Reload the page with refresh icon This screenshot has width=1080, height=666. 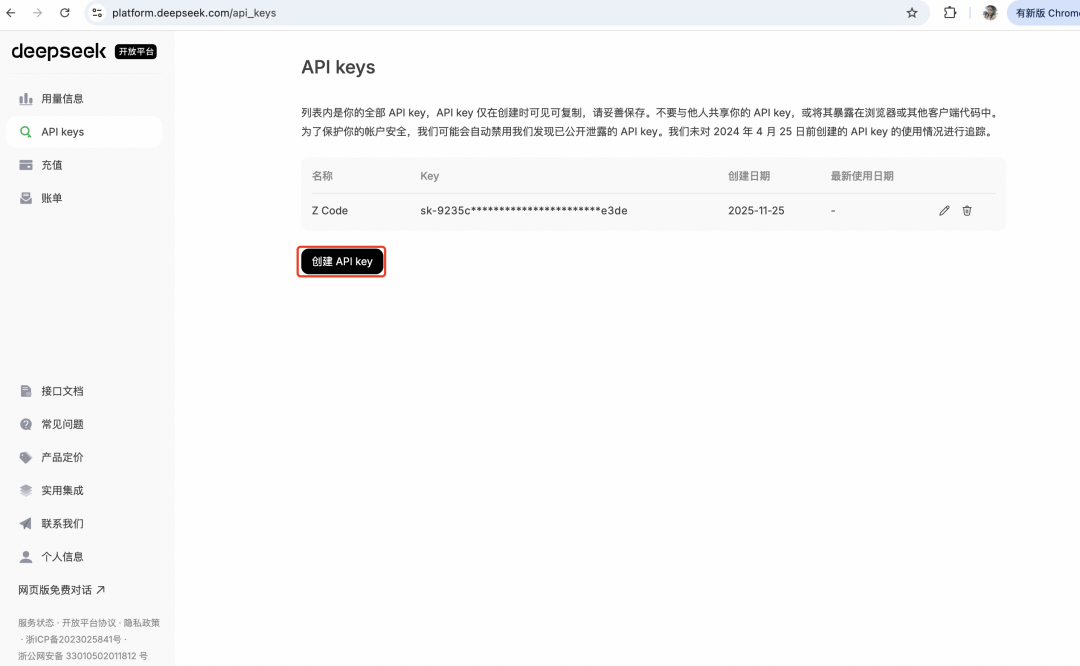coord(65,13)
